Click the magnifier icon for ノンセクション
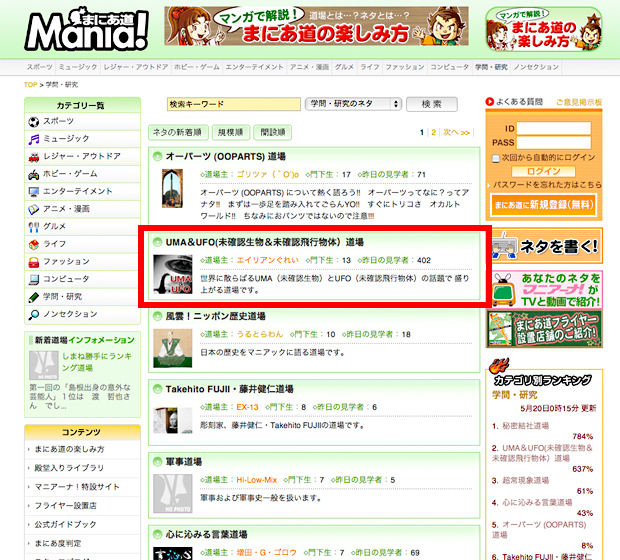Screen dimensions: 620x560 point(34,313)
